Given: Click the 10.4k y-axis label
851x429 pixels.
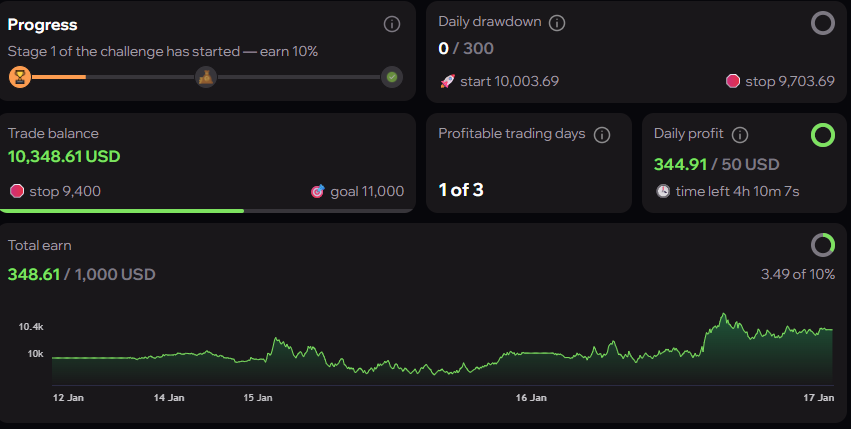Looking at the screenshot, I should click(x=31, y=327).
